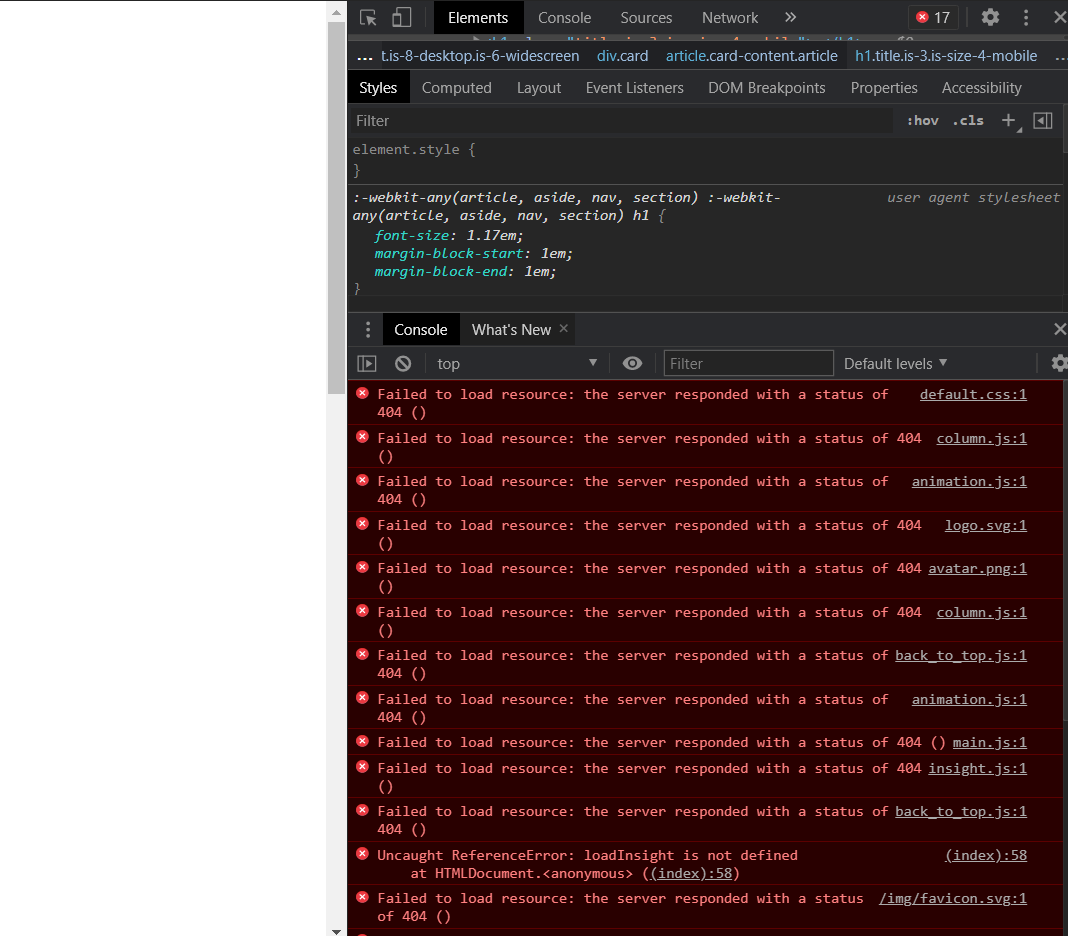1068x936 pixels.
Task: Switch to the Network panel
Action: click(x=730, y=17)
